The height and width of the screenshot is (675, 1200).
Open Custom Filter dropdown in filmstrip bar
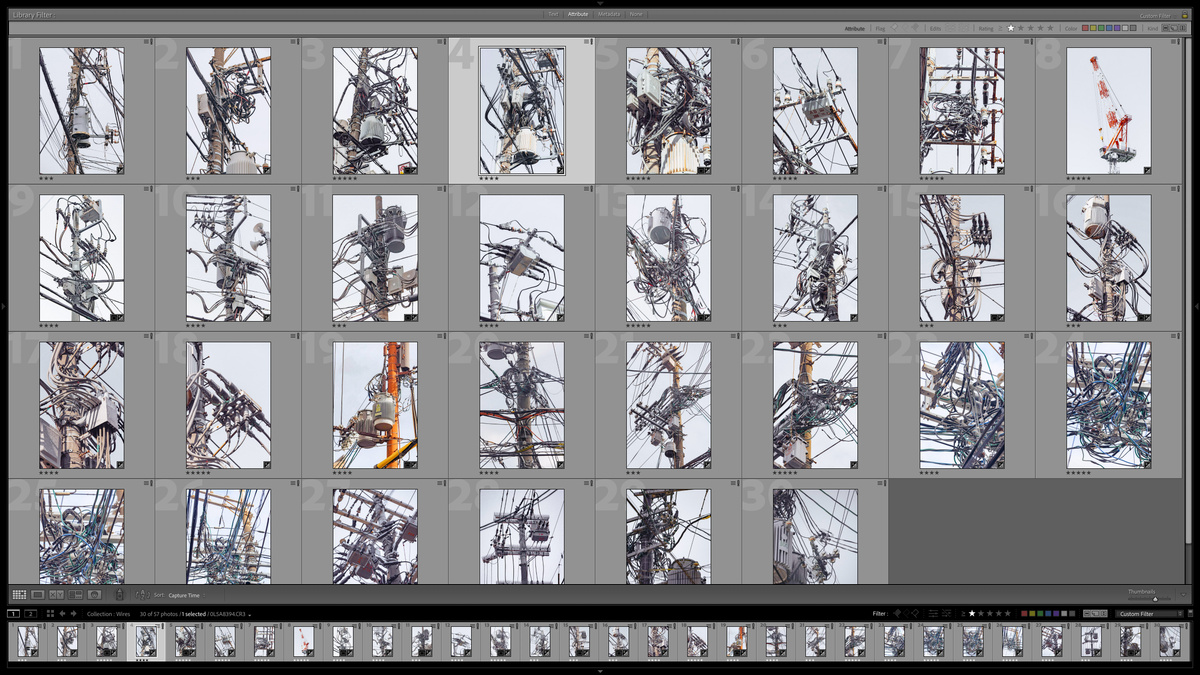(x=1150, y=614)
